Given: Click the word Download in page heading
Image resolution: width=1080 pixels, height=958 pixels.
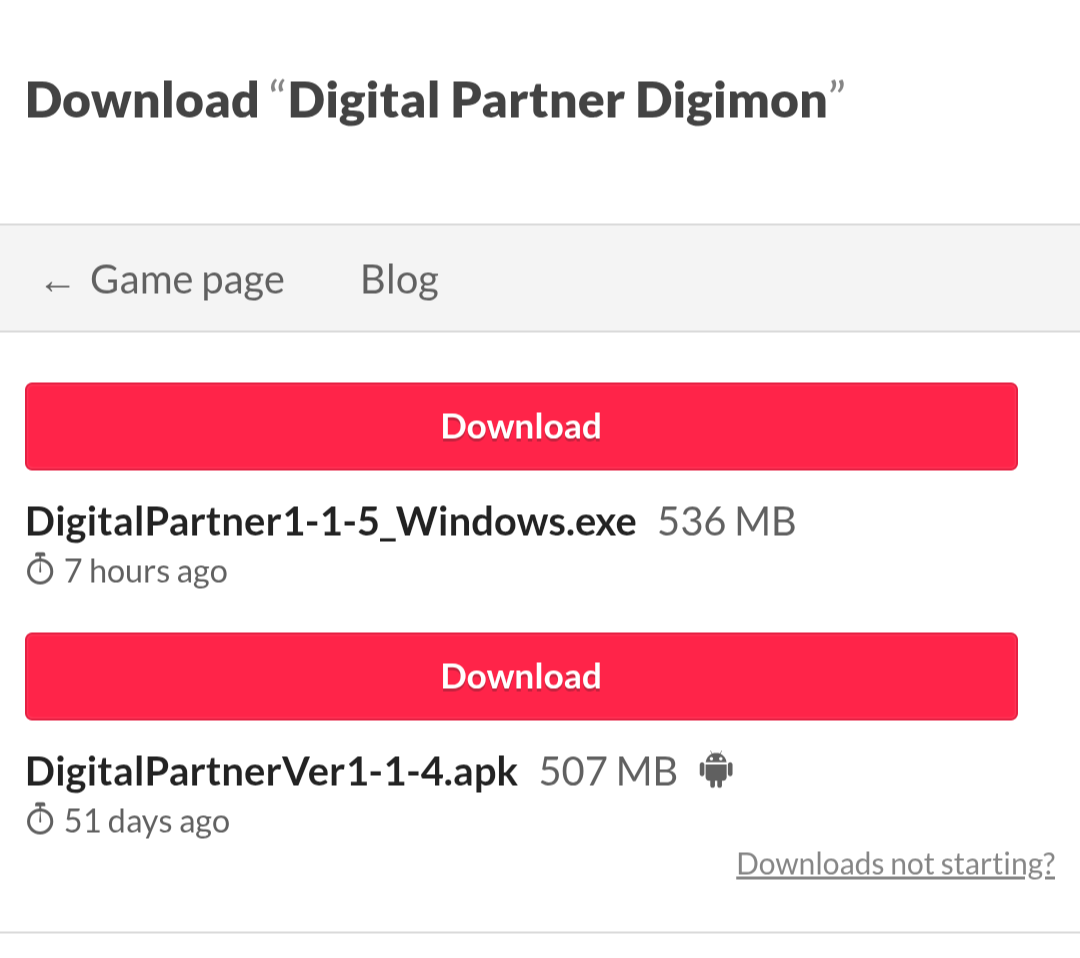Looking at the screenshot, I should (142, 101).
